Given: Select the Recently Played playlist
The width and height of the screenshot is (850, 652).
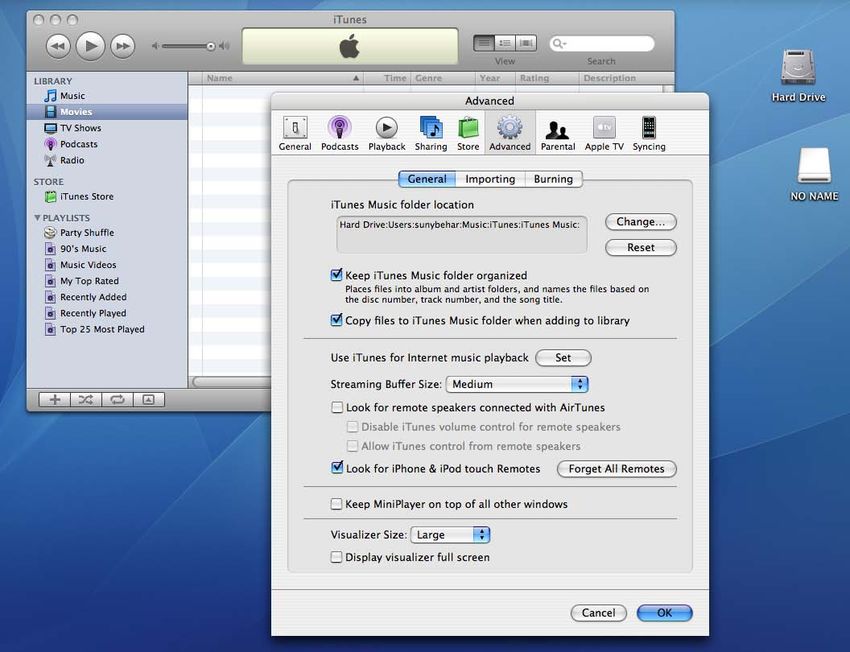Looking at the screenshot, I should [x=93, y=313].
